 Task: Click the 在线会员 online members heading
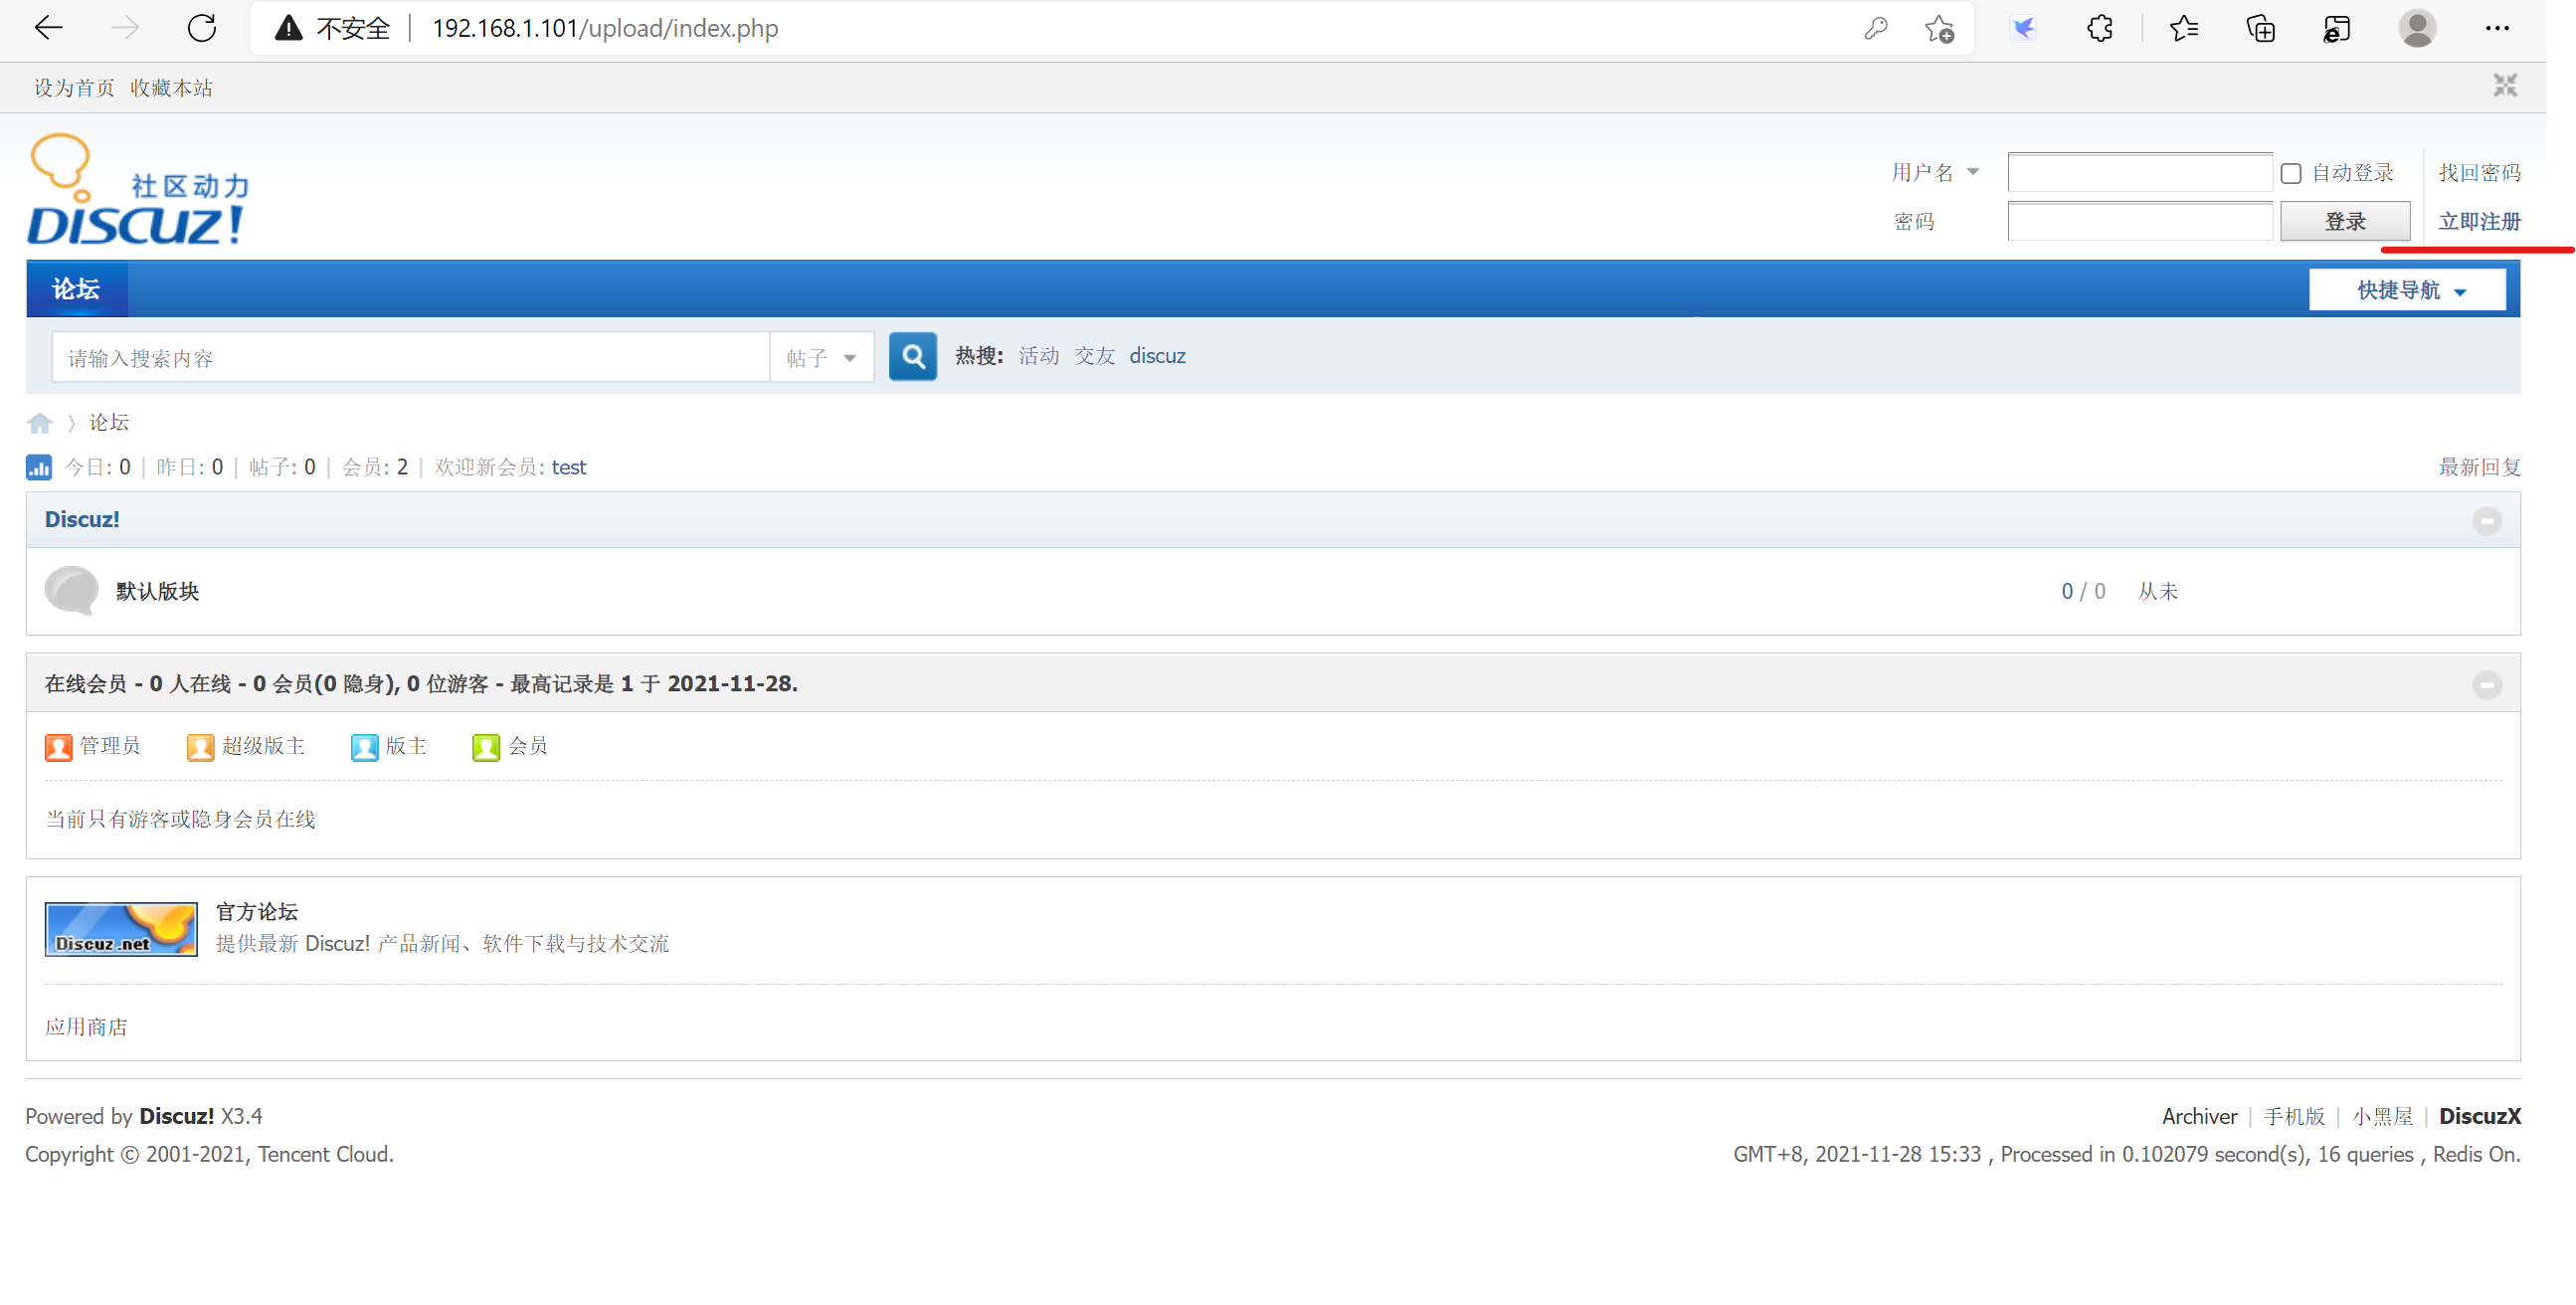click(421, 684)
